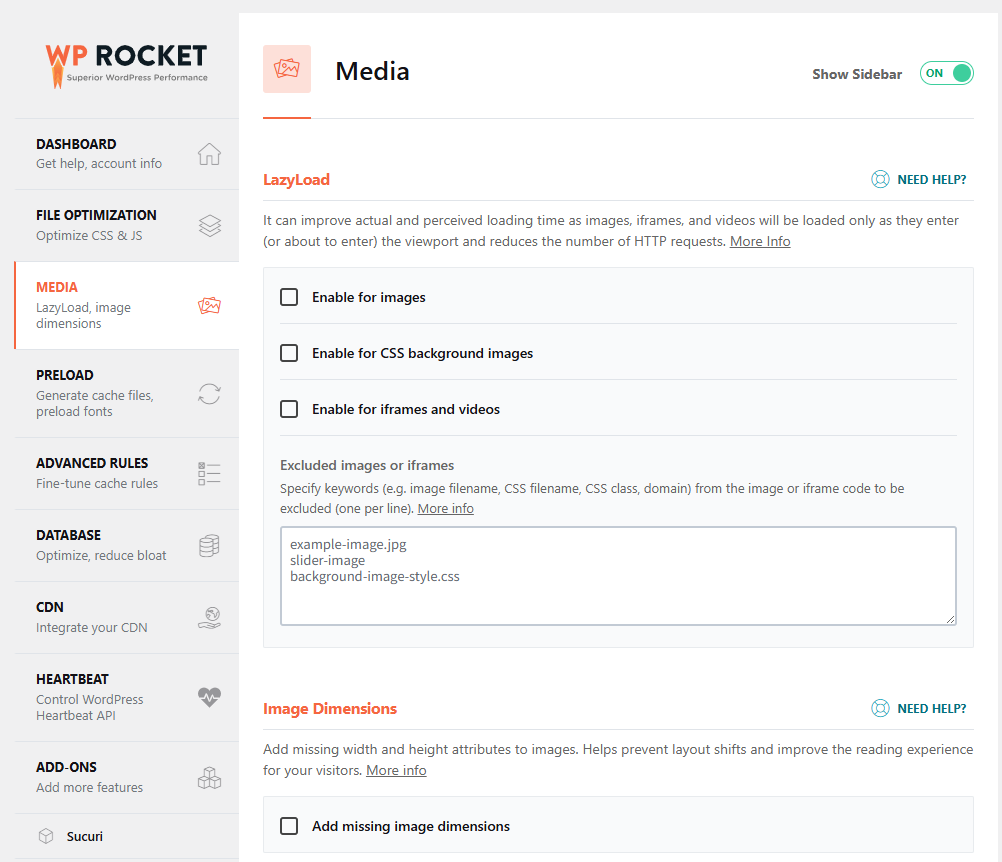
Task: Click the Add-ons cubes icon
Action: 209,778
